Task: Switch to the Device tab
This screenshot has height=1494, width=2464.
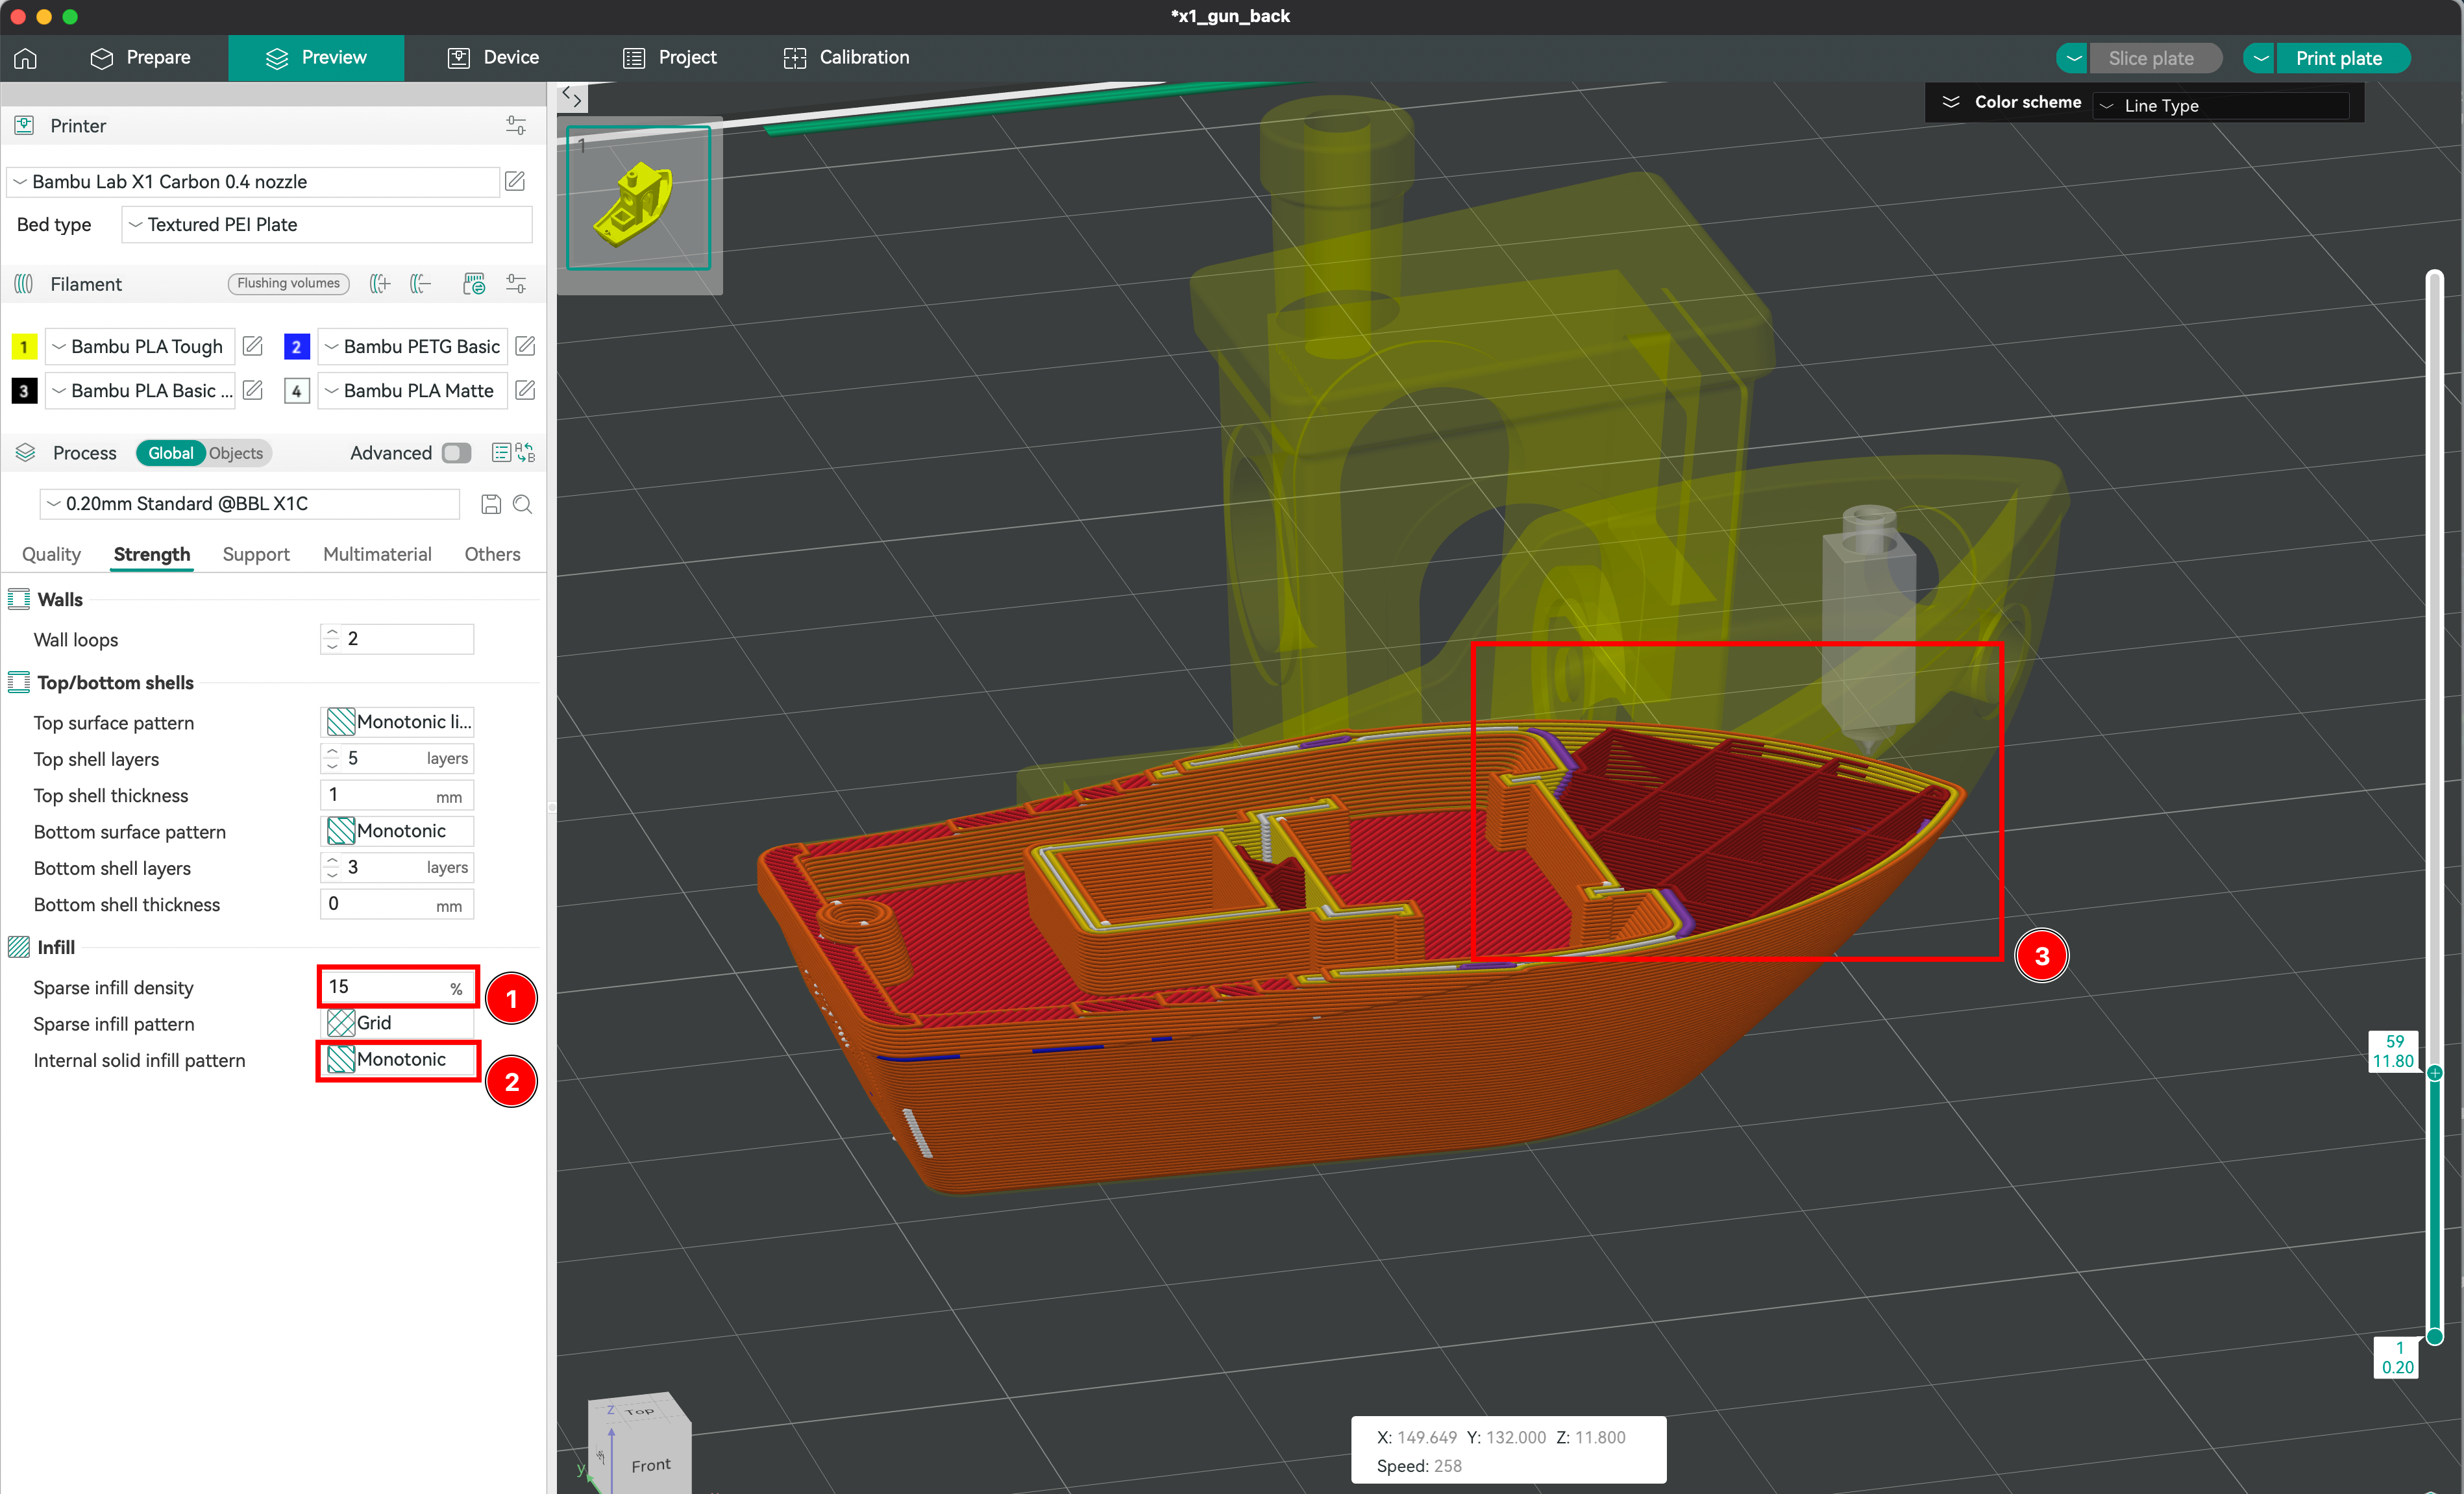Action: point(493,58)
